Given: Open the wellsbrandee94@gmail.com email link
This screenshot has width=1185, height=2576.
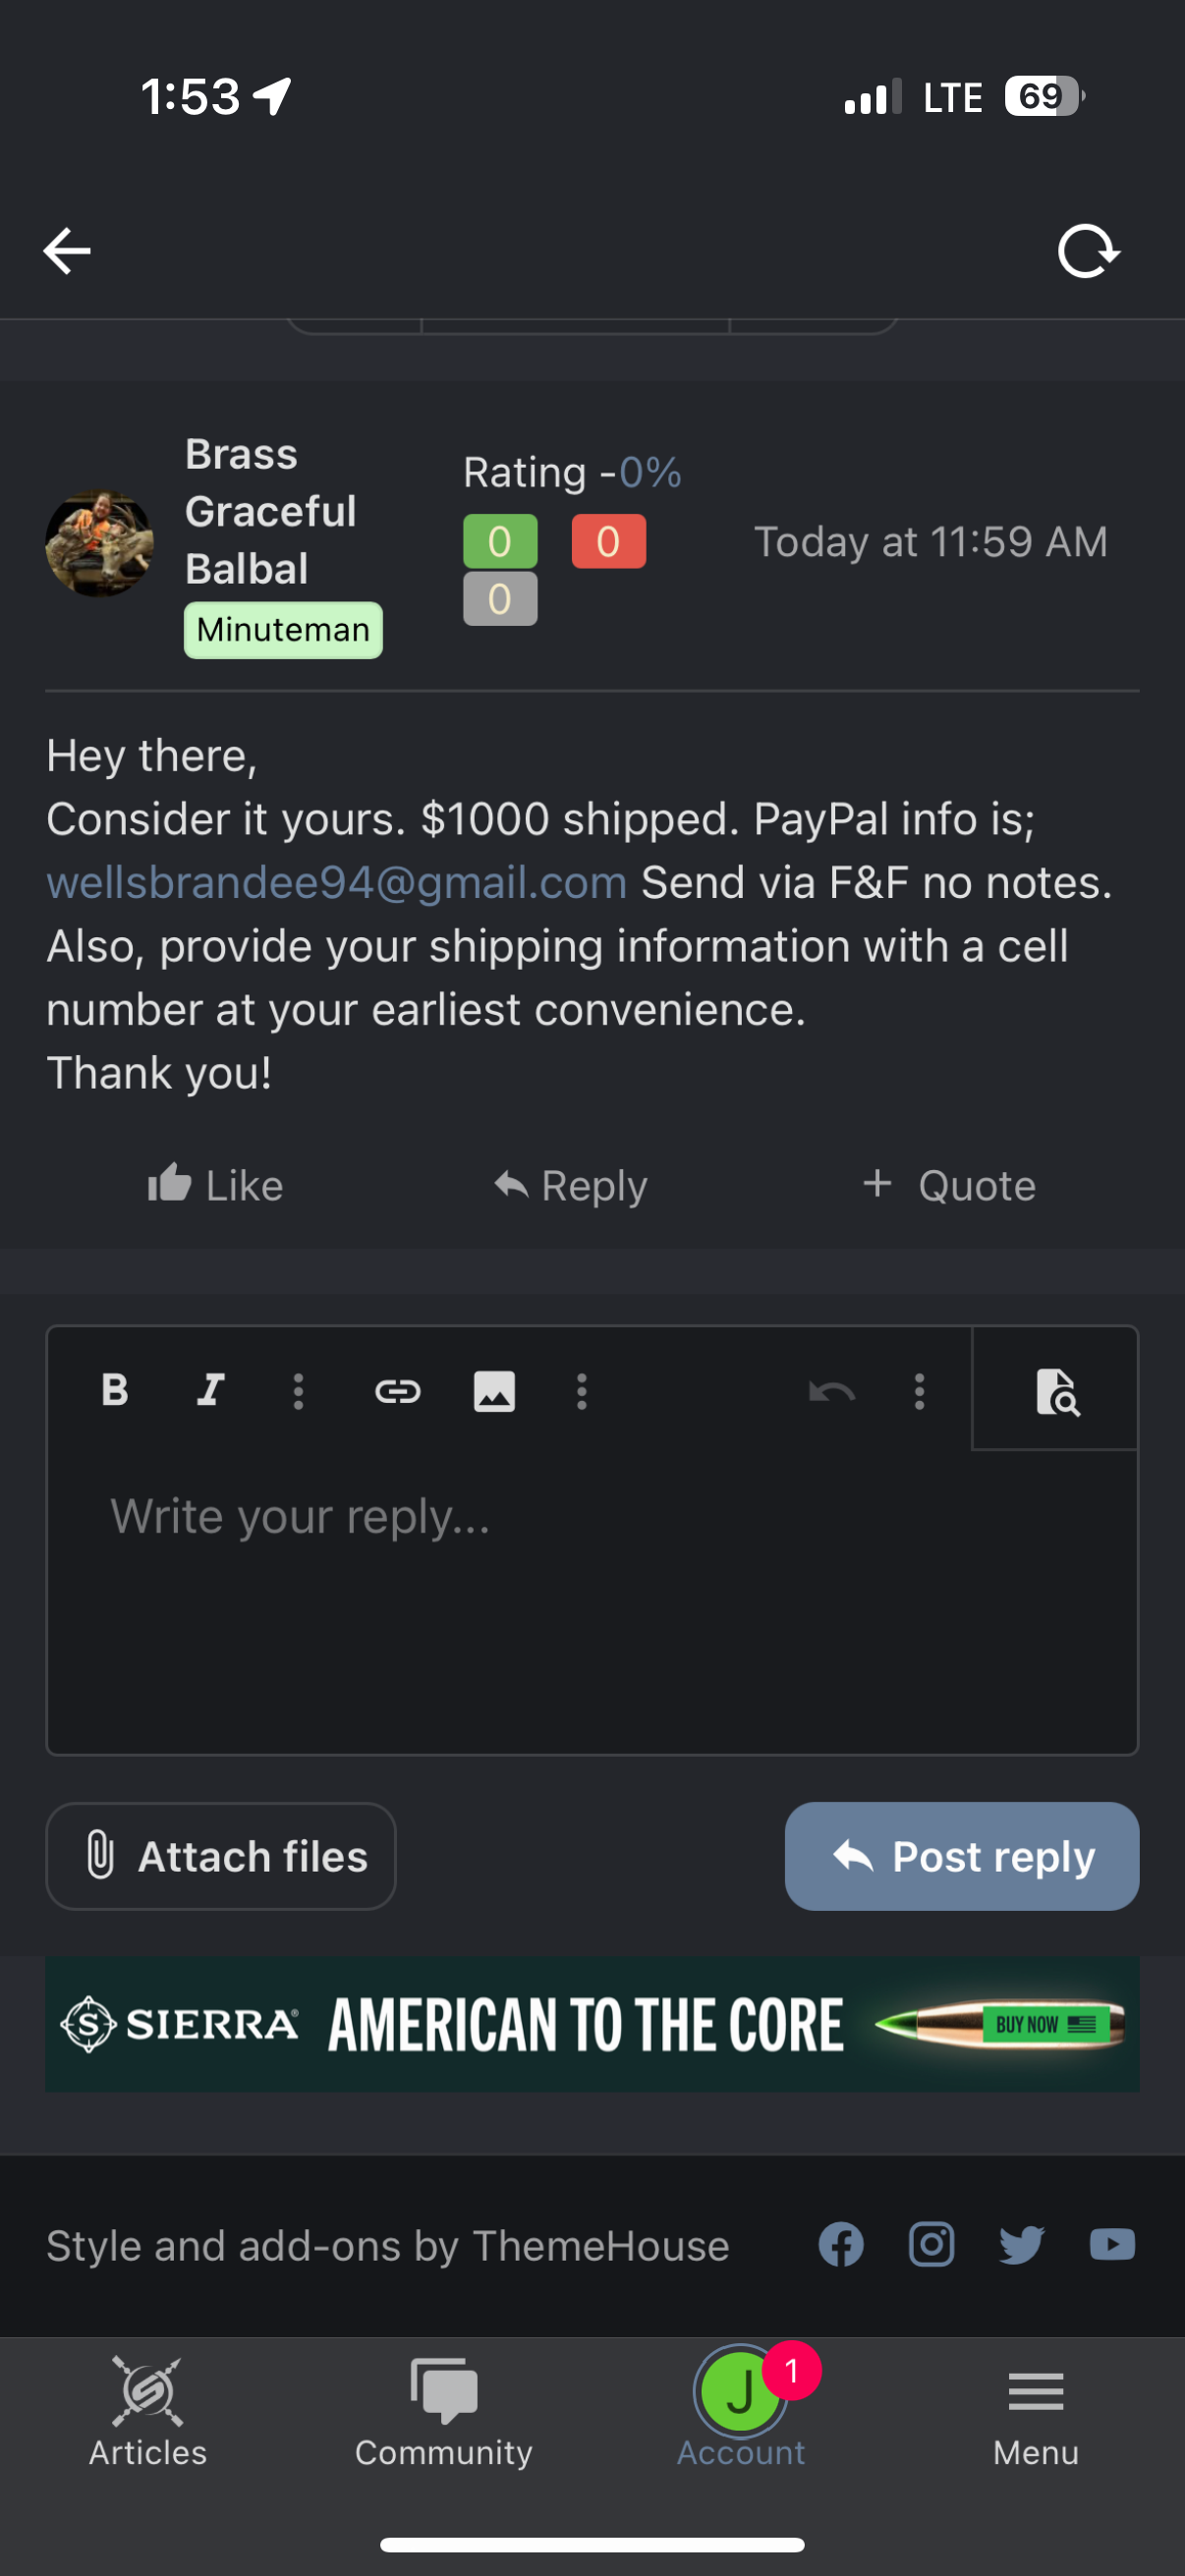Looking at the screenshot, I should 337,883.
